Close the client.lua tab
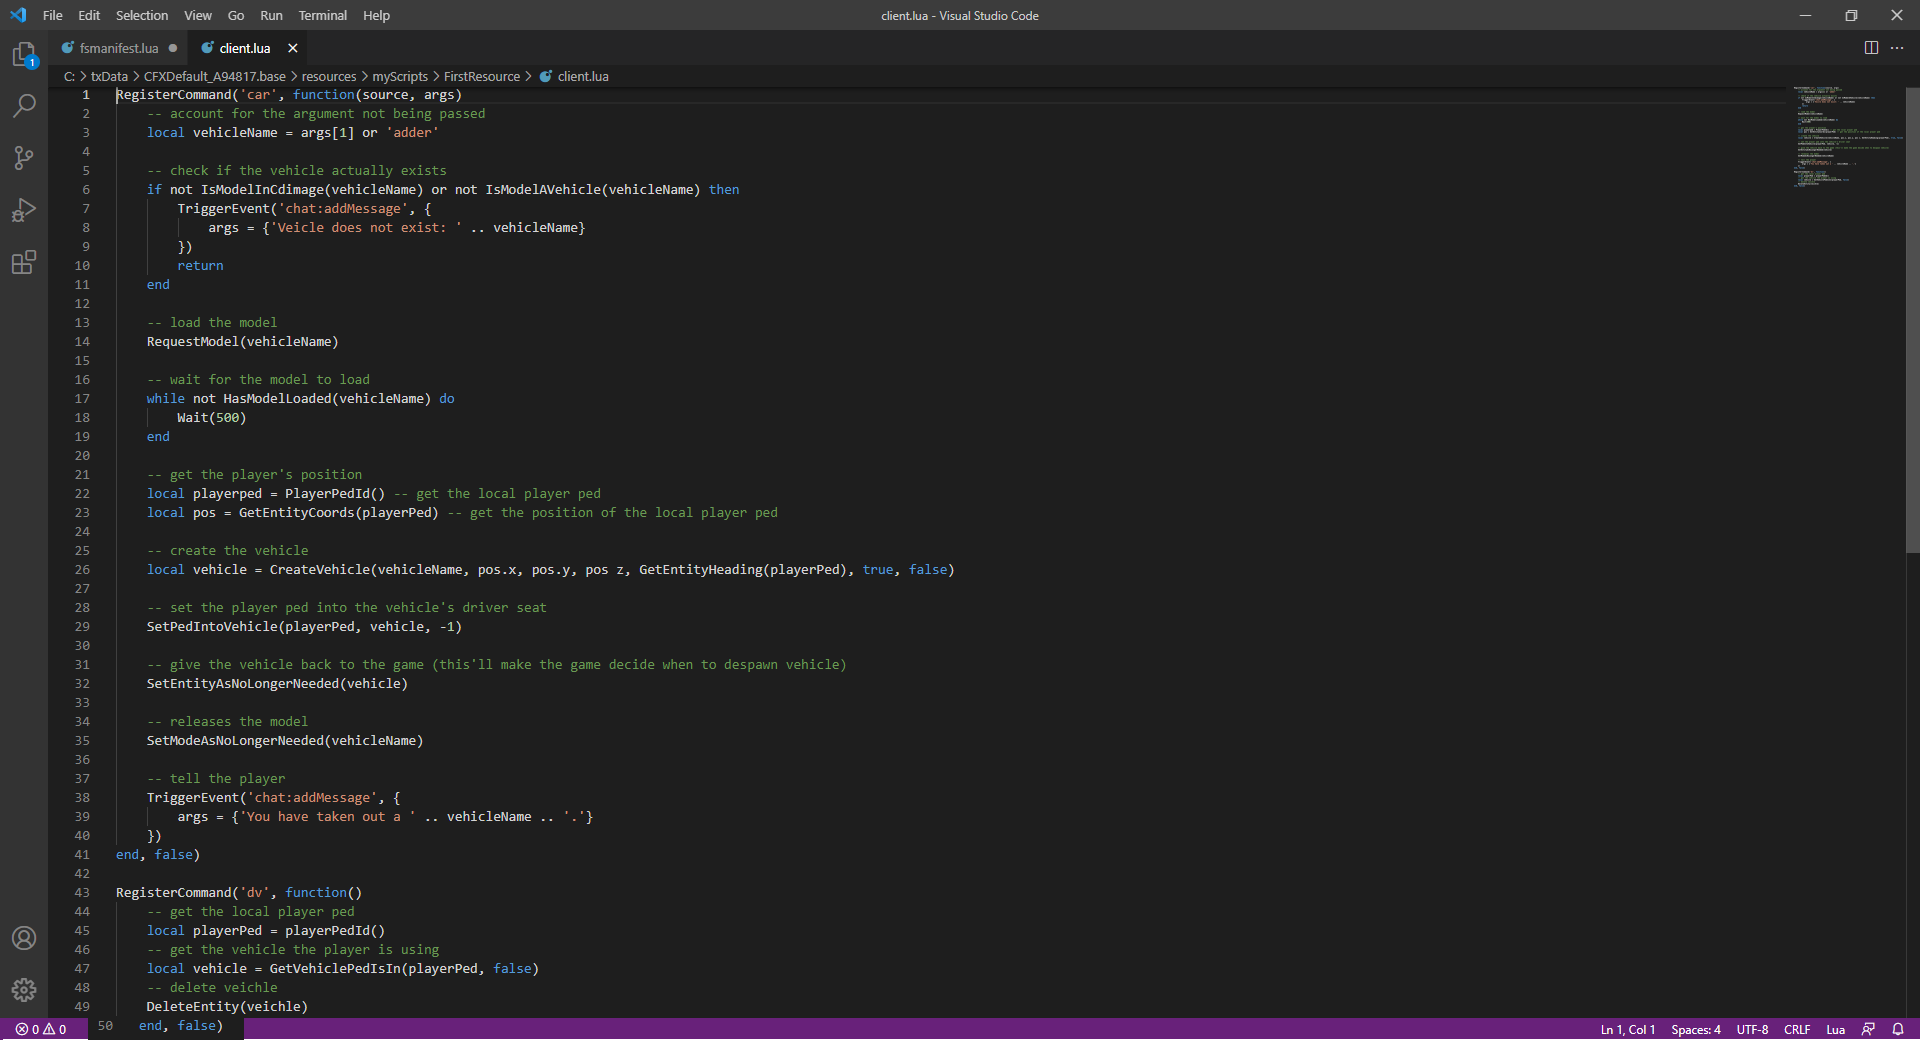The height and width of the screenshot is (1040, 1926). (293, 48)
